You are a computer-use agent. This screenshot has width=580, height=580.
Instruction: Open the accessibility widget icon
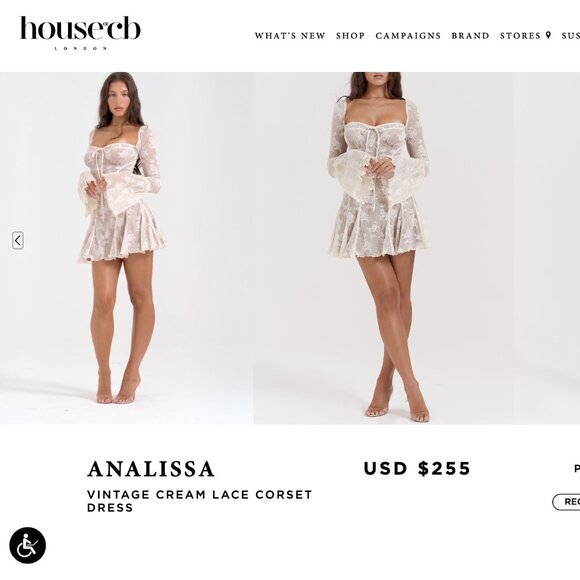(27, 545)
